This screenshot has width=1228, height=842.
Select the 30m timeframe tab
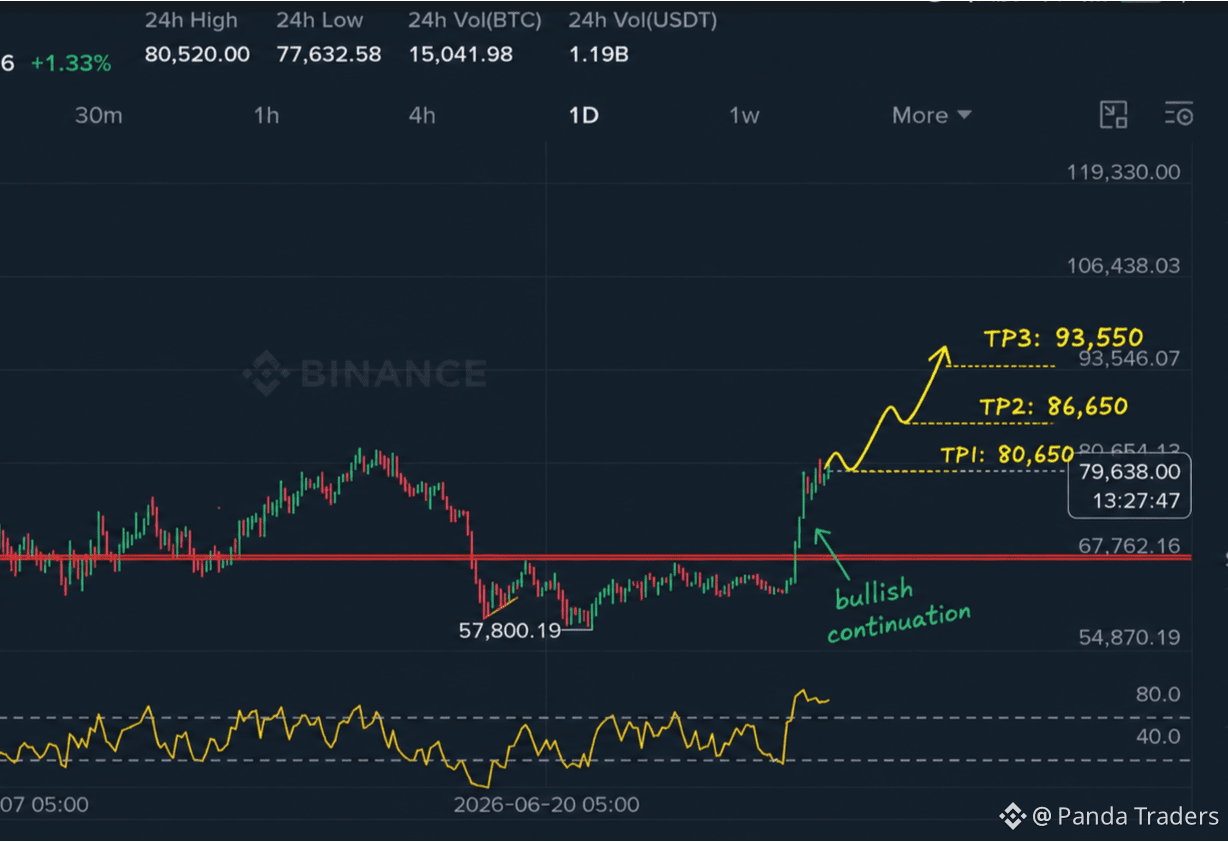click(98, 115)
